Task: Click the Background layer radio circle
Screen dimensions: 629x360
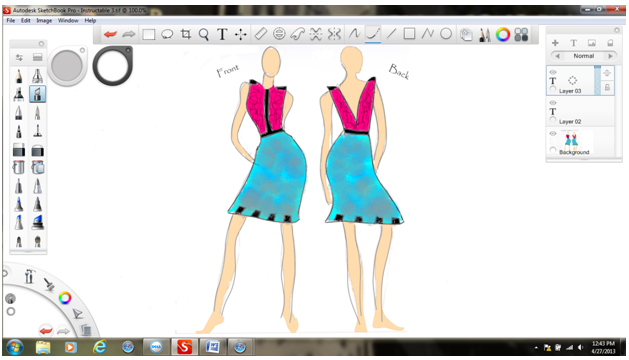Action: 553,150
